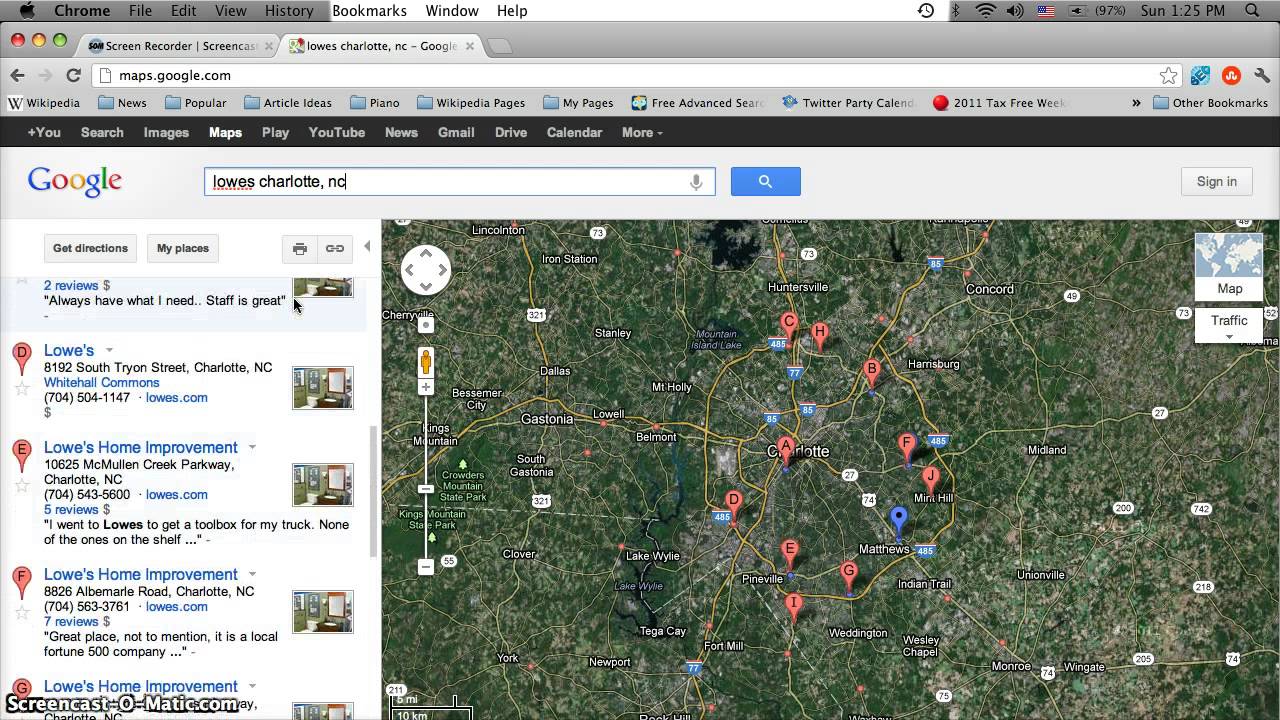Open the 5 reviews link

[x=71, y=510]
